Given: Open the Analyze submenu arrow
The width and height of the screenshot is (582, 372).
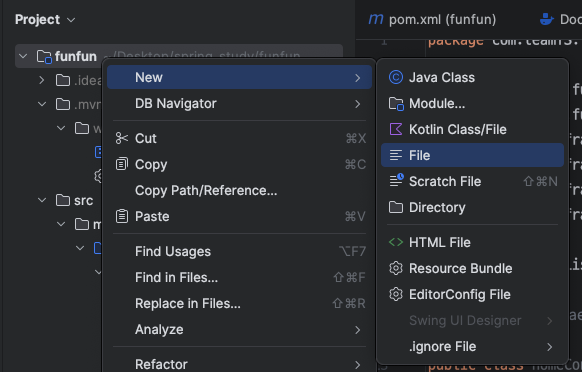Looking at the screenshot, I should pos(357,330).
